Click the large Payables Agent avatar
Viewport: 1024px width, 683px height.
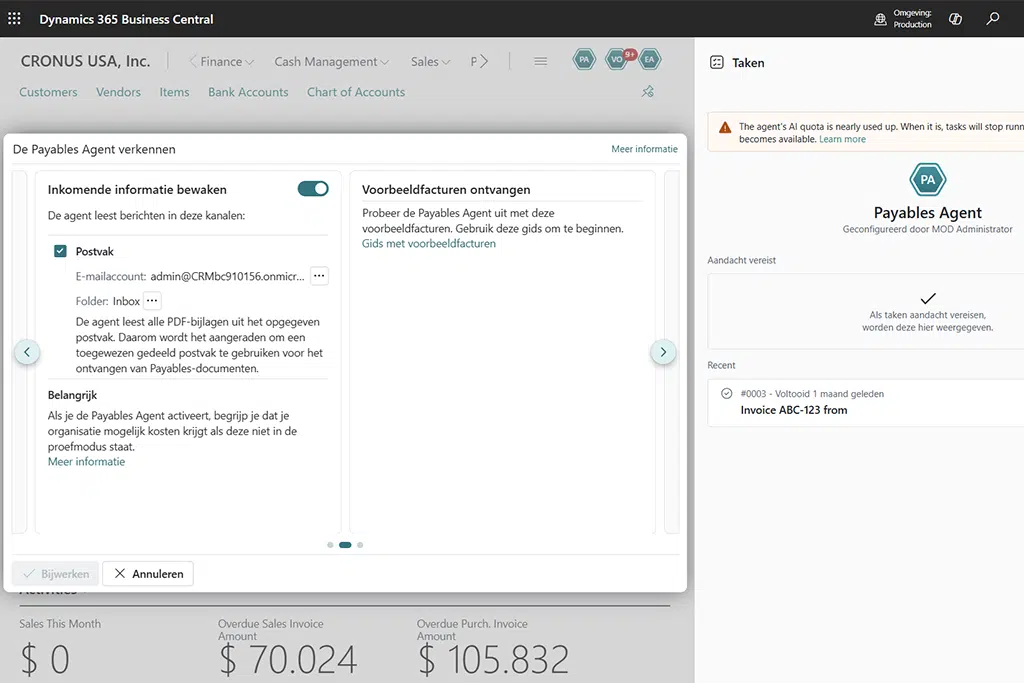pos(927,180)
